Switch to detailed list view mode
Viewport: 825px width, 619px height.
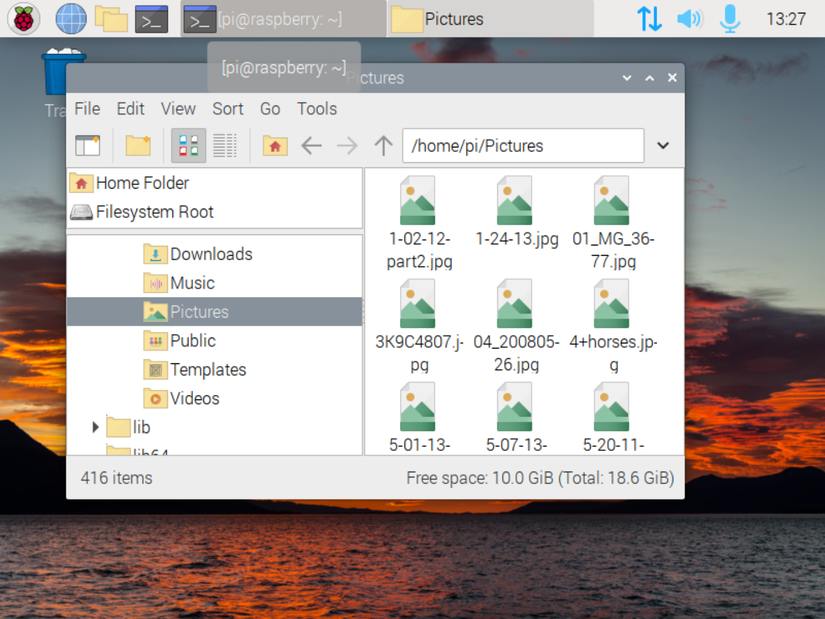(x=225, y=146)
